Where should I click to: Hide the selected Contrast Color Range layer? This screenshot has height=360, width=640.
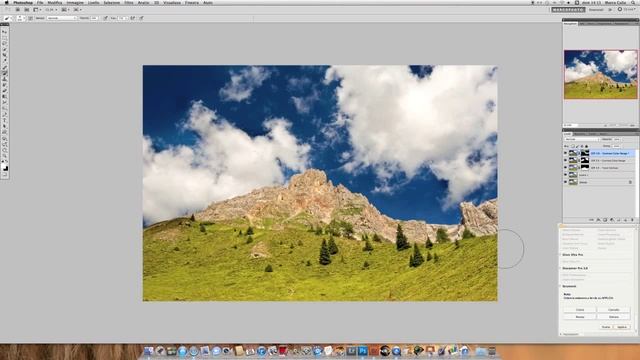565,153
